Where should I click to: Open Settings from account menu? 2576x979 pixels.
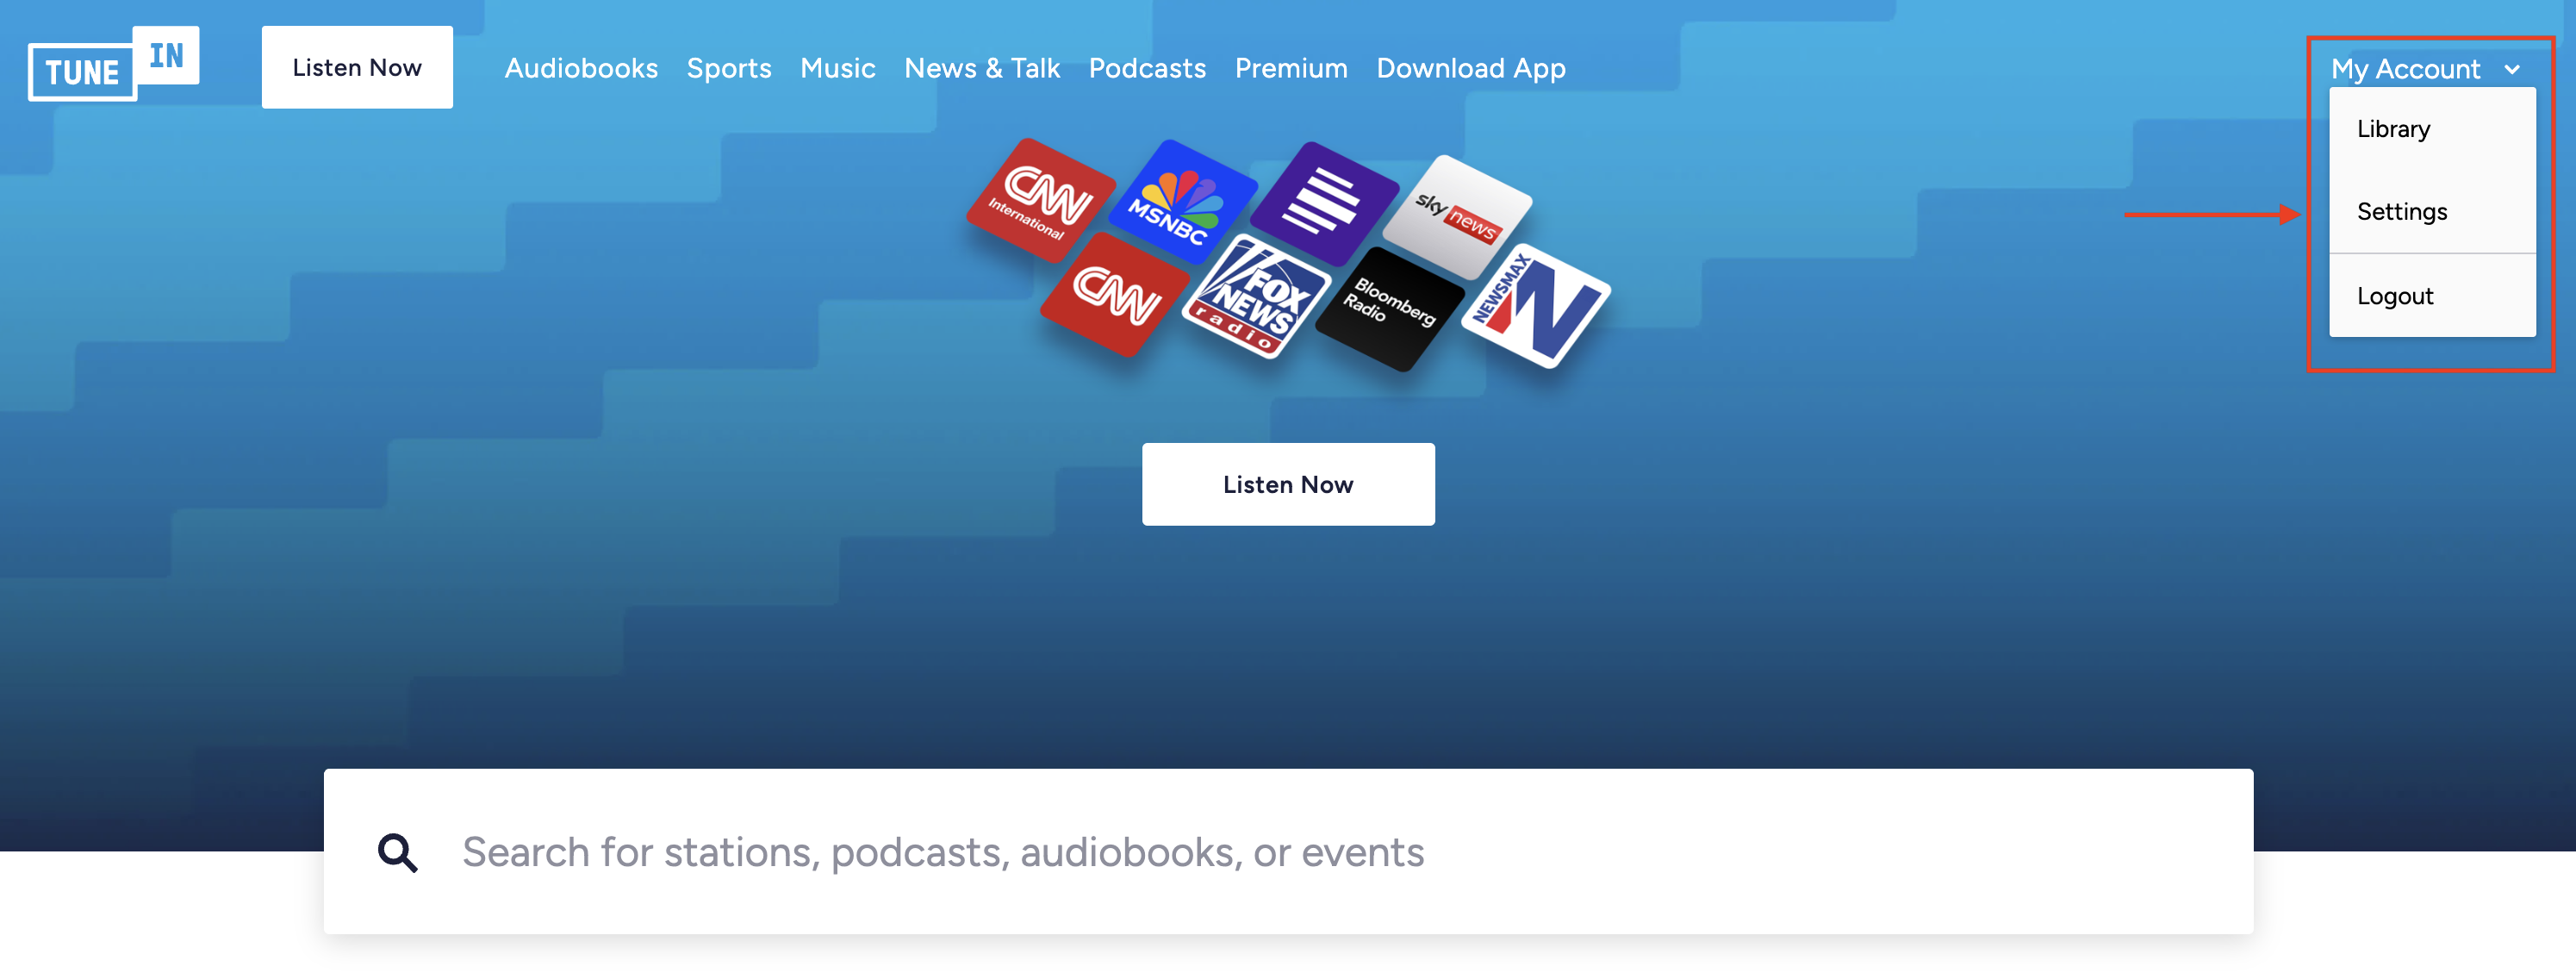click(2401, 211)
